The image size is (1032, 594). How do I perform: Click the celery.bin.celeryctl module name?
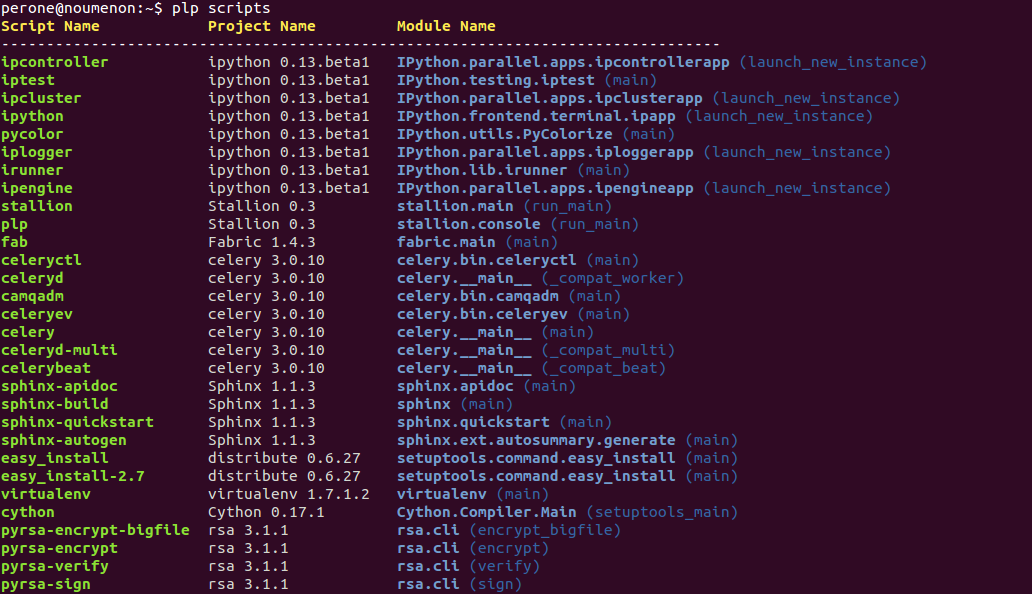pos(486,260)
